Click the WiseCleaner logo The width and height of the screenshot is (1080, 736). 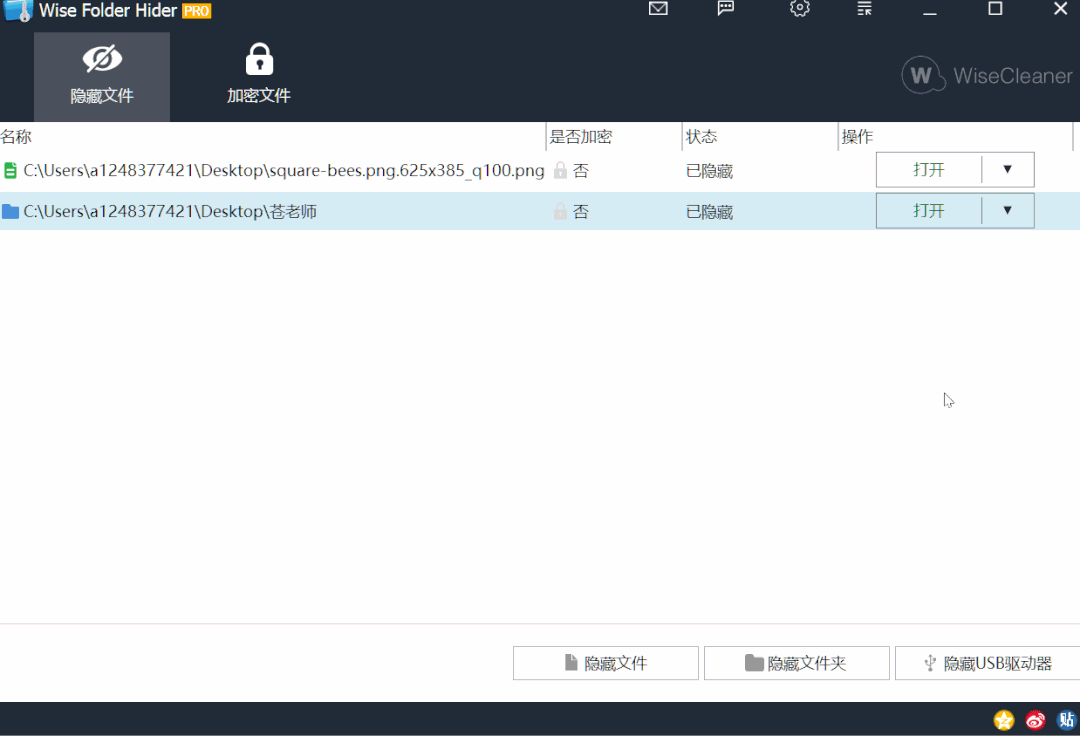(986, 76)
